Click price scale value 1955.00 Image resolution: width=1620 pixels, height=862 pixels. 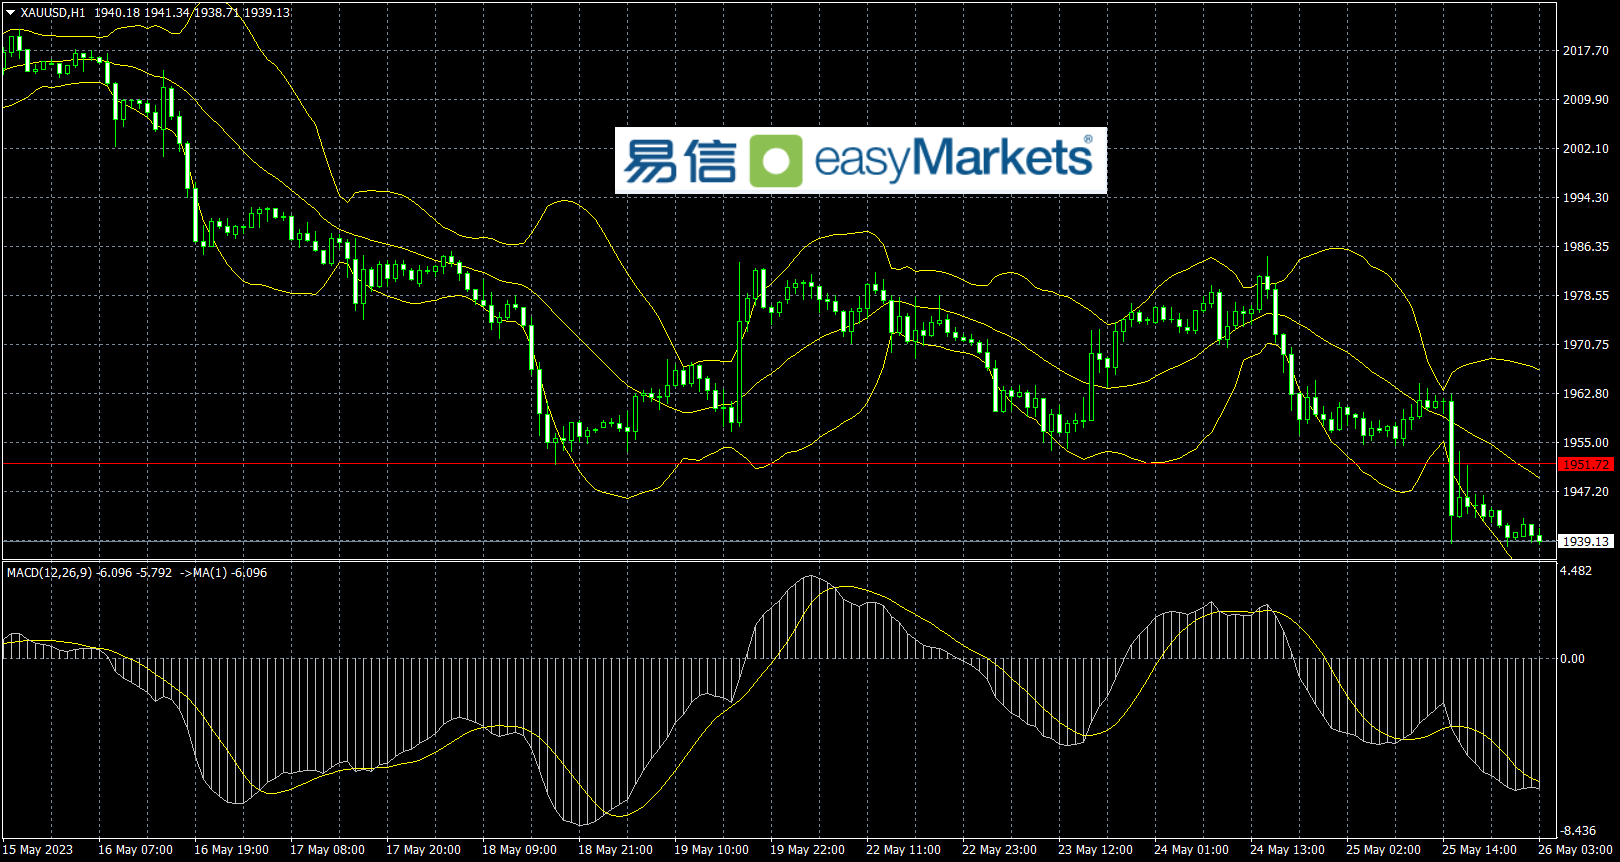tap(1586, 443)
